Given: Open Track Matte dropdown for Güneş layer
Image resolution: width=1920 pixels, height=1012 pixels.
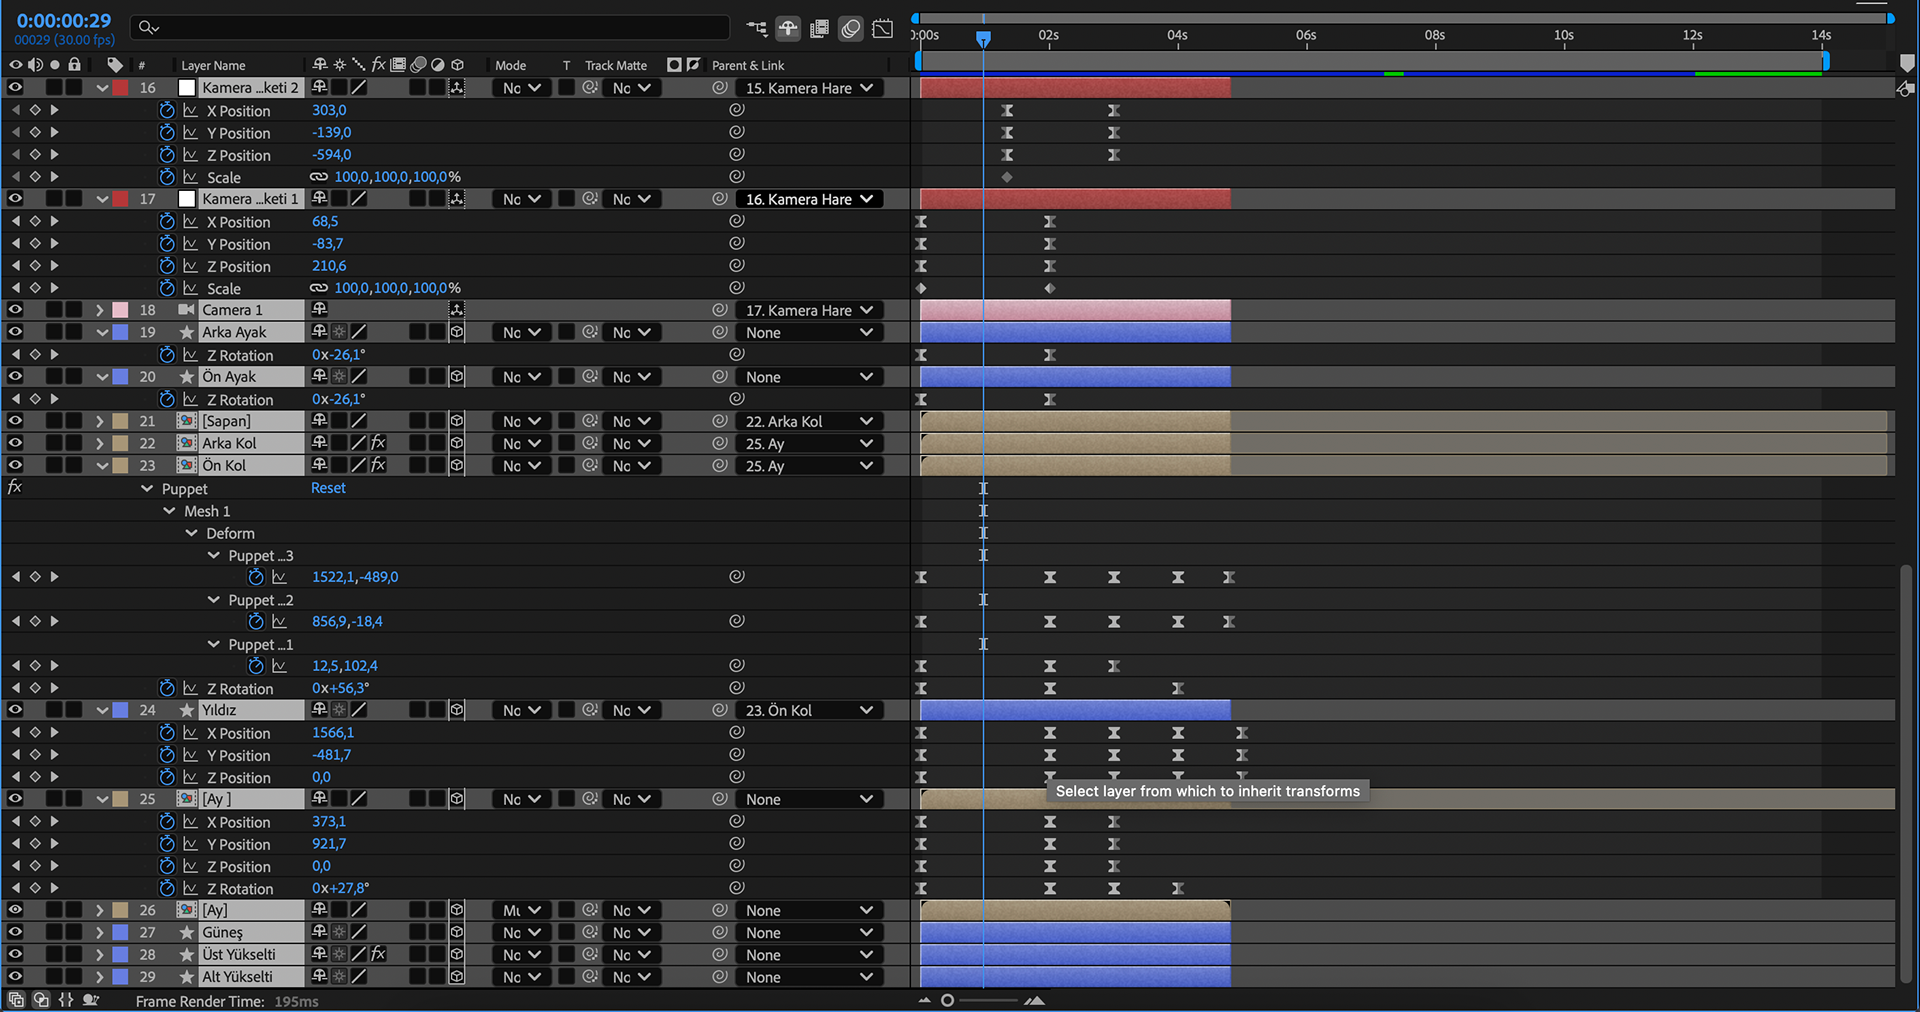Looking at the screenshot, I should point(630,932).
